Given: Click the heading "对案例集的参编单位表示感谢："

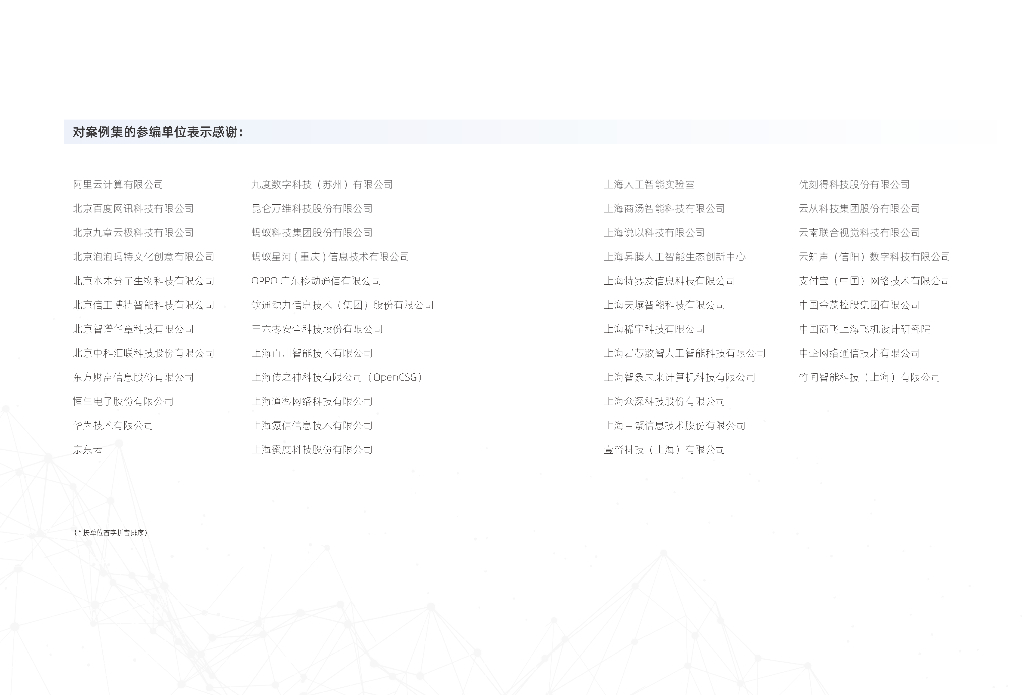Looking at the screenshot, I should click(x=157, y=132).
